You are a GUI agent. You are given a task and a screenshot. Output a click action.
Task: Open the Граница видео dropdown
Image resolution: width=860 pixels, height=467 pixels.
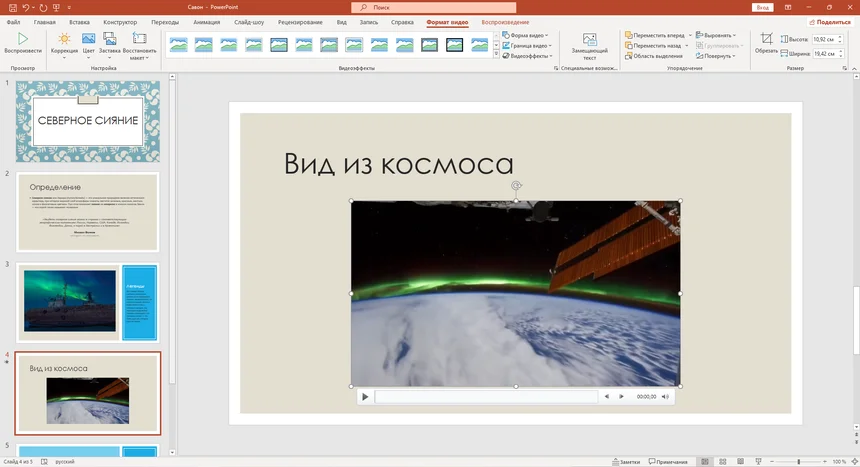(x=527, y=46)
